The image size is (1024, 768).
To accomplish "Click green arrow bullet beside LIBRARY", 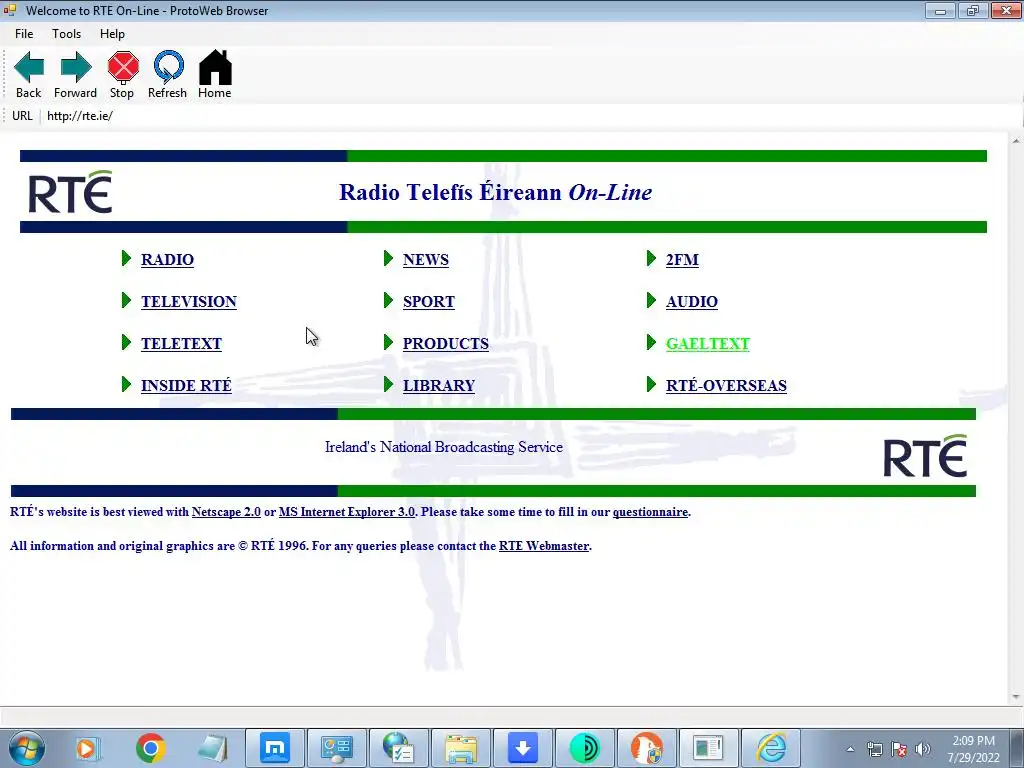I will (389, 385).
